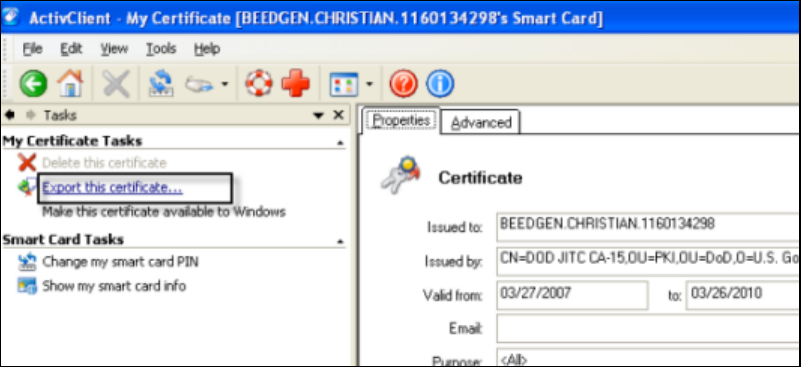This screenshot has width=801, height=367.
Task: Open the Tasks pane dropdown menu arrow
Action: click(319, 116)
